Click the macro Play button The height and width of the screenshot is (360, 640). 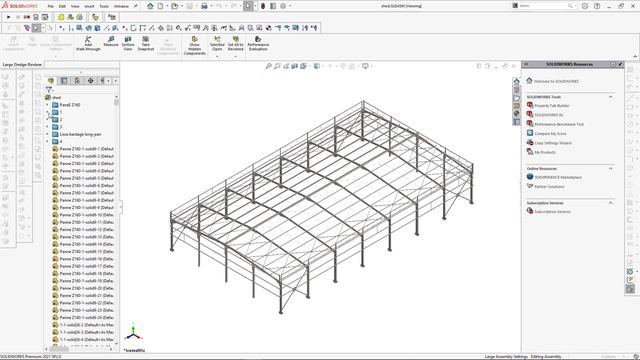(x=8, y=17)
